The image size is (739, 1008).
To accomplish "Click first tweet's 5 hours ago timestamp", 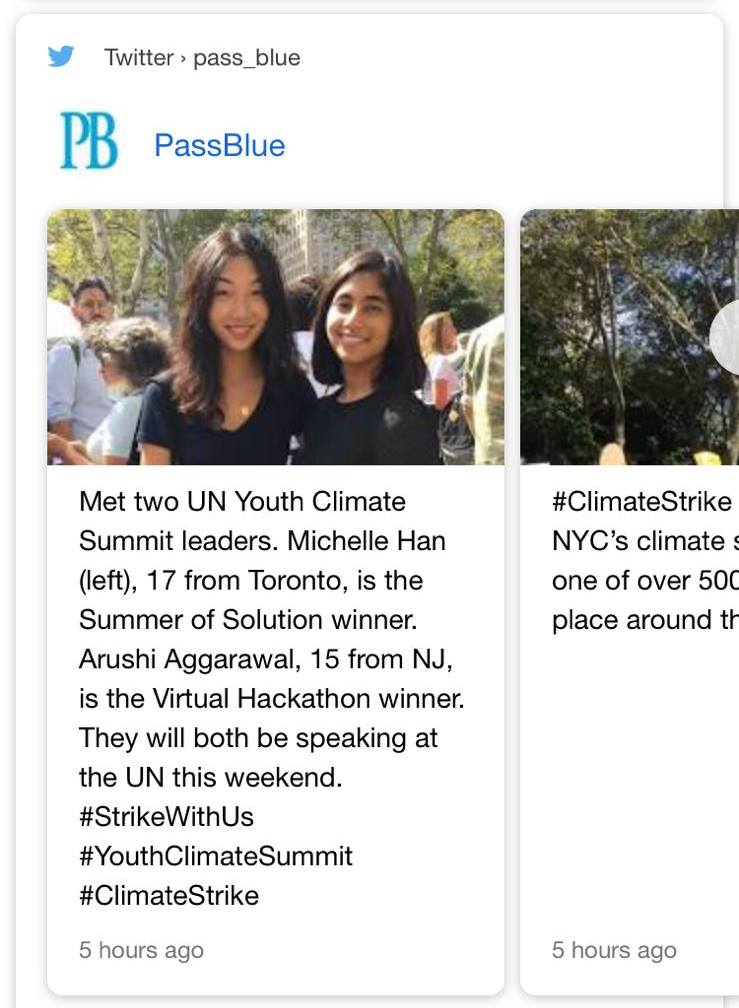I will coord(141,950).
